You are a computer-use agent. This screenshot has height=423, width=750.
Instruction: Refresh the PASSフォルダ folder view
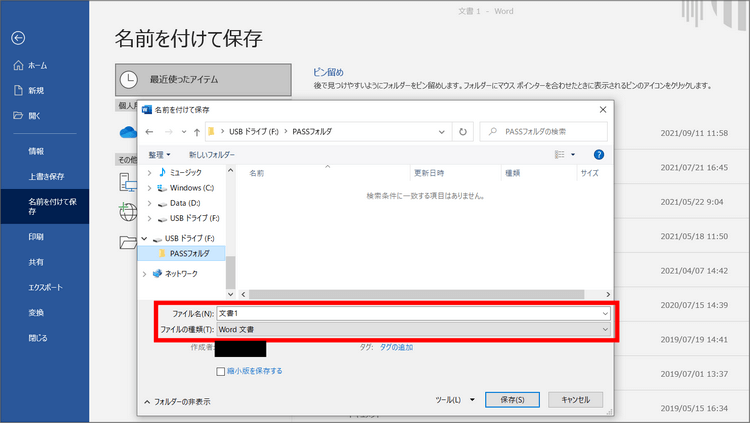tap(462, 131)
